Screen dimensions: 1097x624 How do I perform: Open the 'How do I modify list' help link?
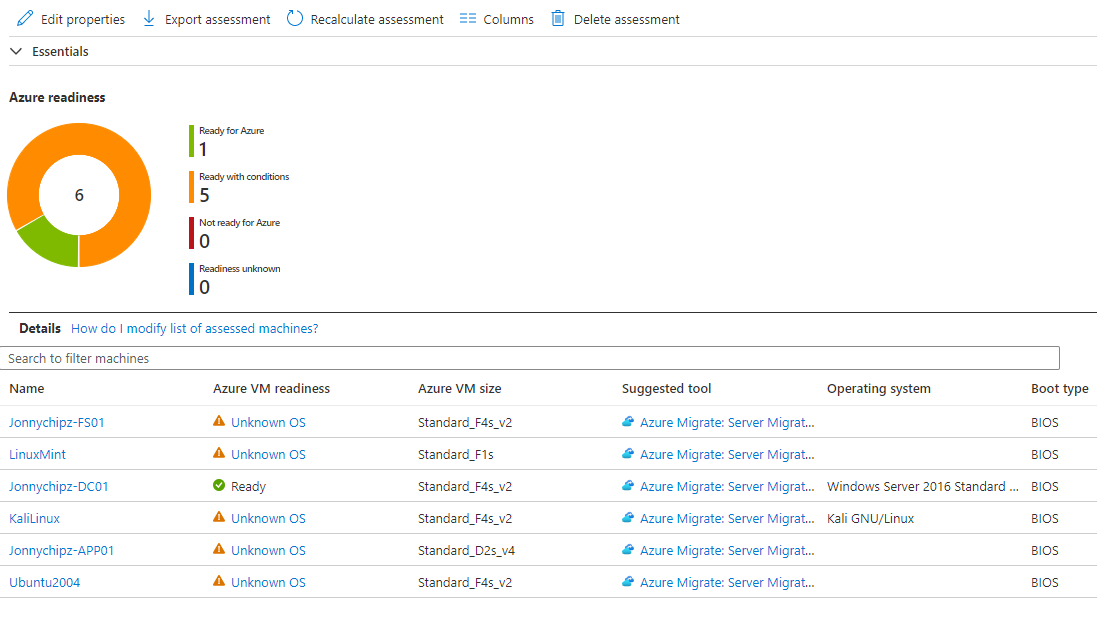tap(194, 328)
